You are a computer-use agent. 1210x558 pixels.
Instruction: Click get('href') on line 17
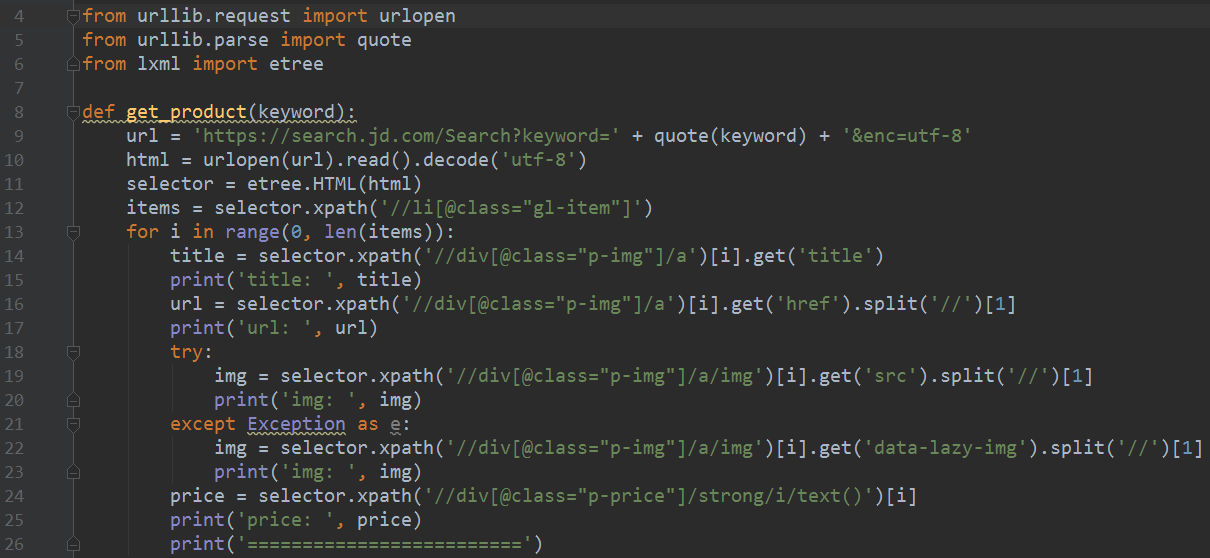point(794,304)
